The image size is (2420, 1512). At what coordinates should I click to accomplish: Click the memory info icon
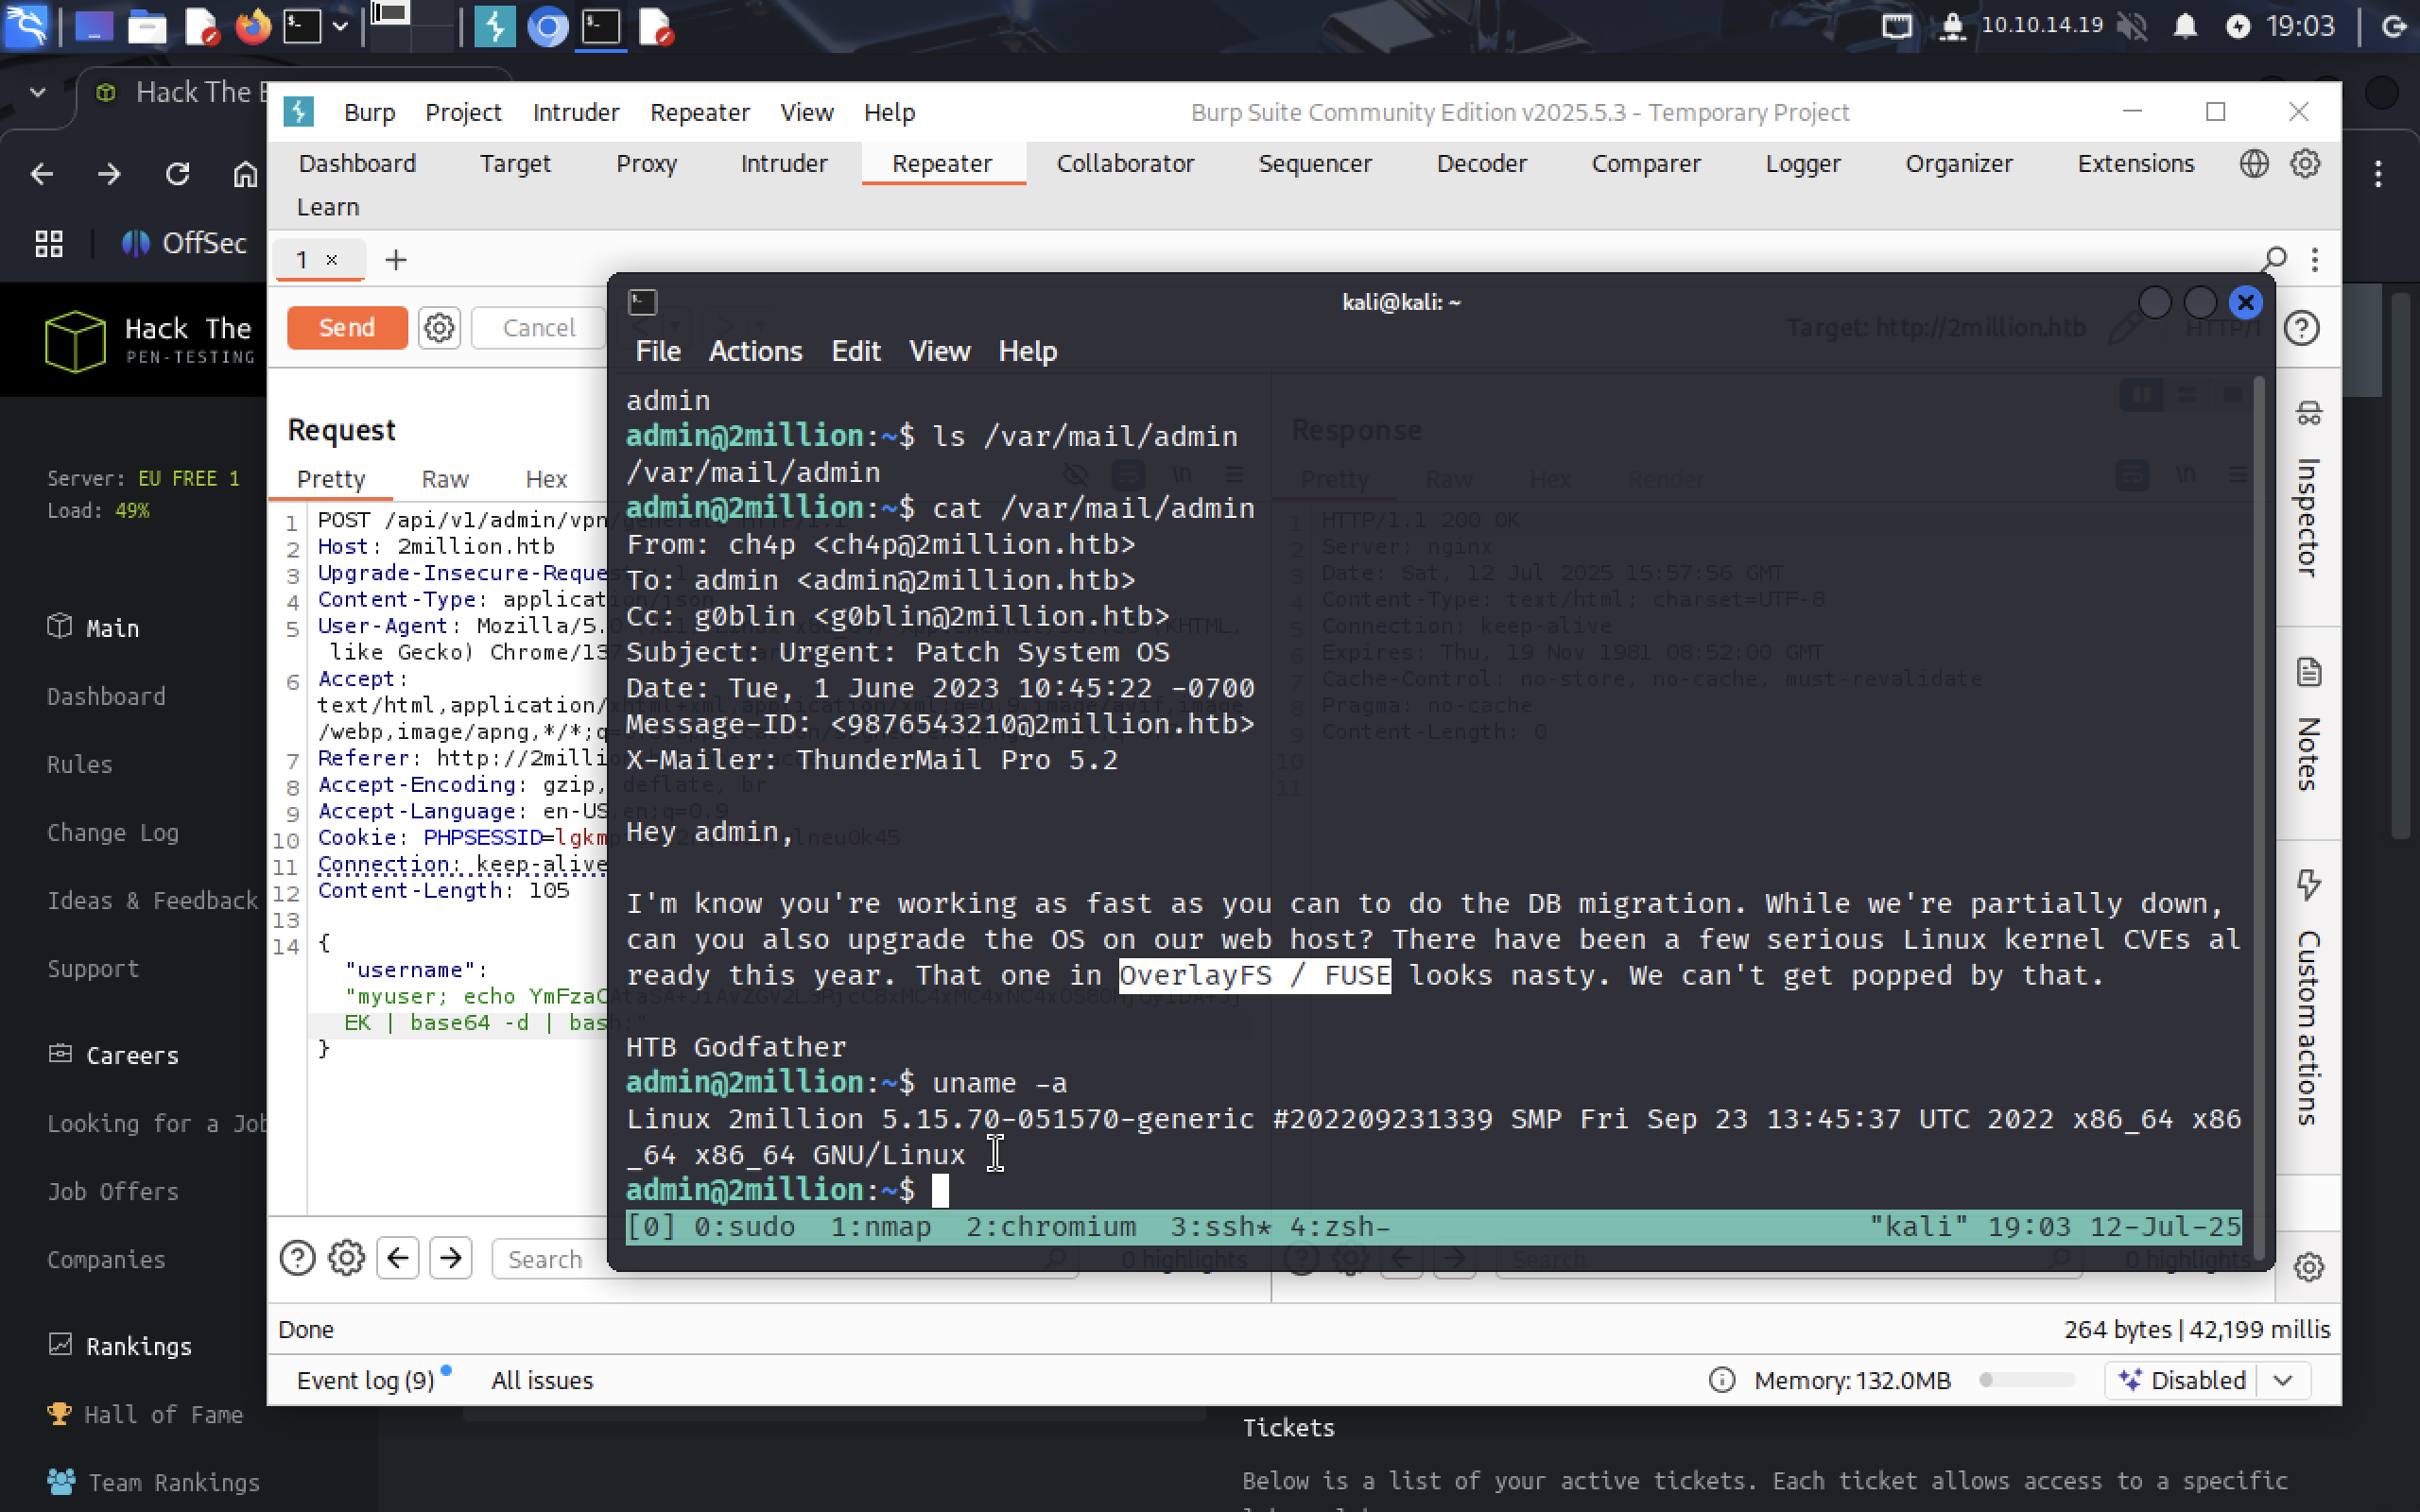tap(1722, 1380)
